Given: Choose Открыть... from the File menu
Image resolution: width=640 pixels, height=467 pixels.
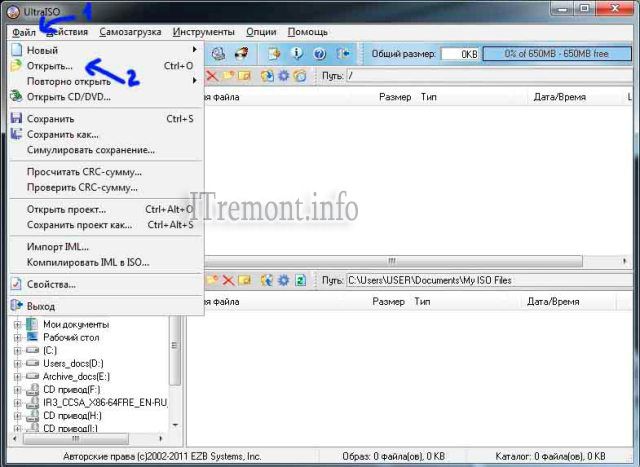Looking at the screenshot, I should point(106,66).
